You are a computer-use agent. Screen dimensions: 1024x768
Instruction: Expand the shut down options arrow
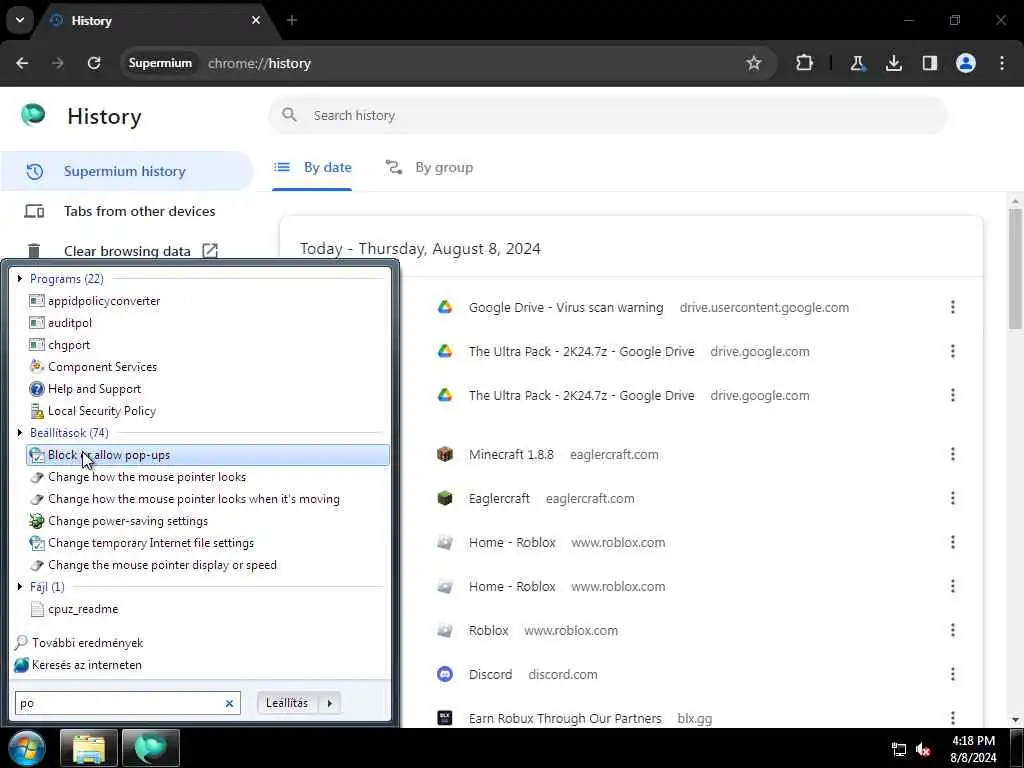point(330,703)
